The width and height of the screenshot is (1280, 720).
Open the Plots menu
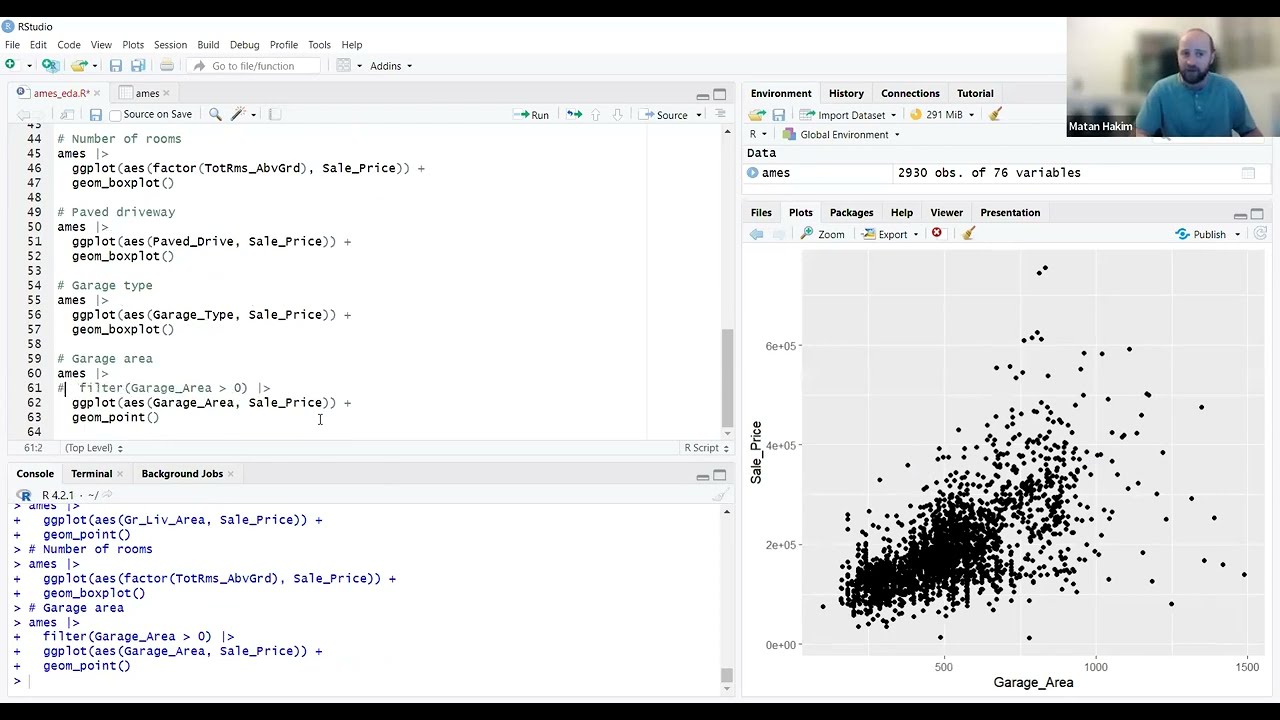tap(133, 45)
